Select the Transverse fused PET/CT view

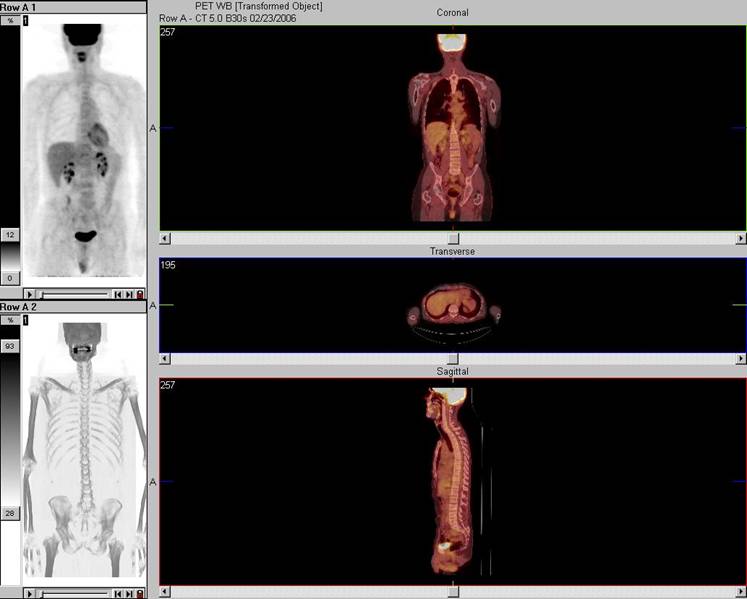tap(453, 305)
